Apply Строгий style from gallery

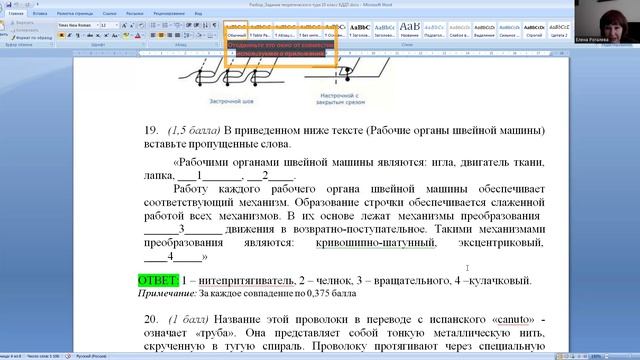[534, 30]
